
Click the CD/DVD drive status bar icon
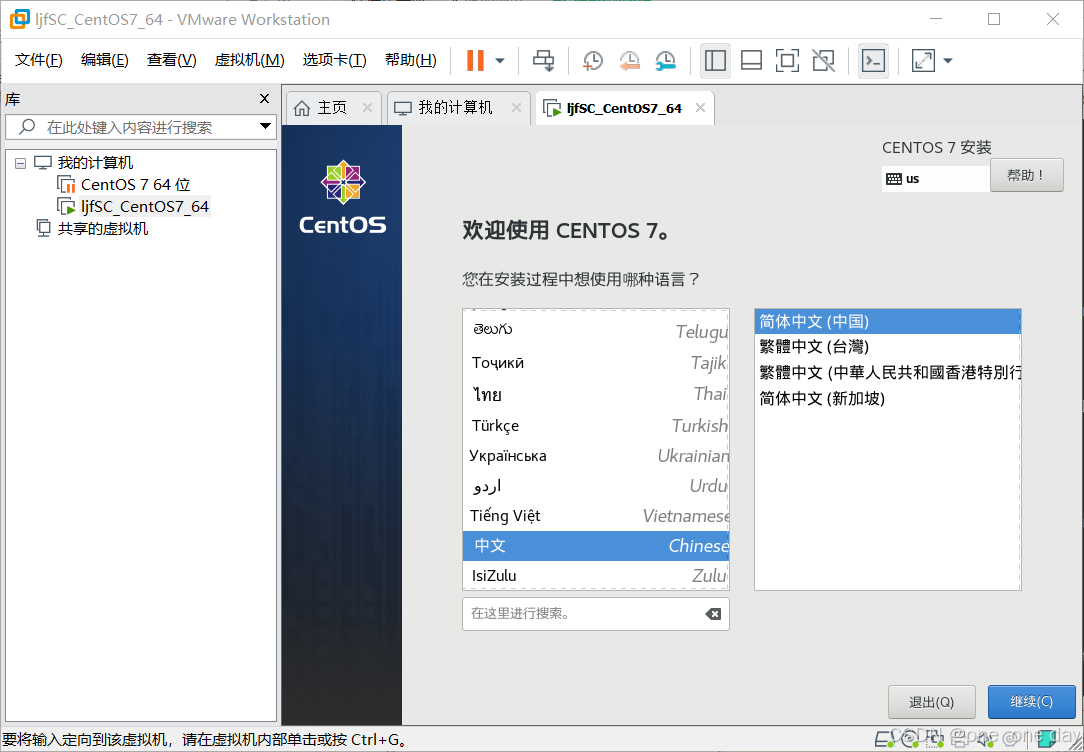point(910,740)
